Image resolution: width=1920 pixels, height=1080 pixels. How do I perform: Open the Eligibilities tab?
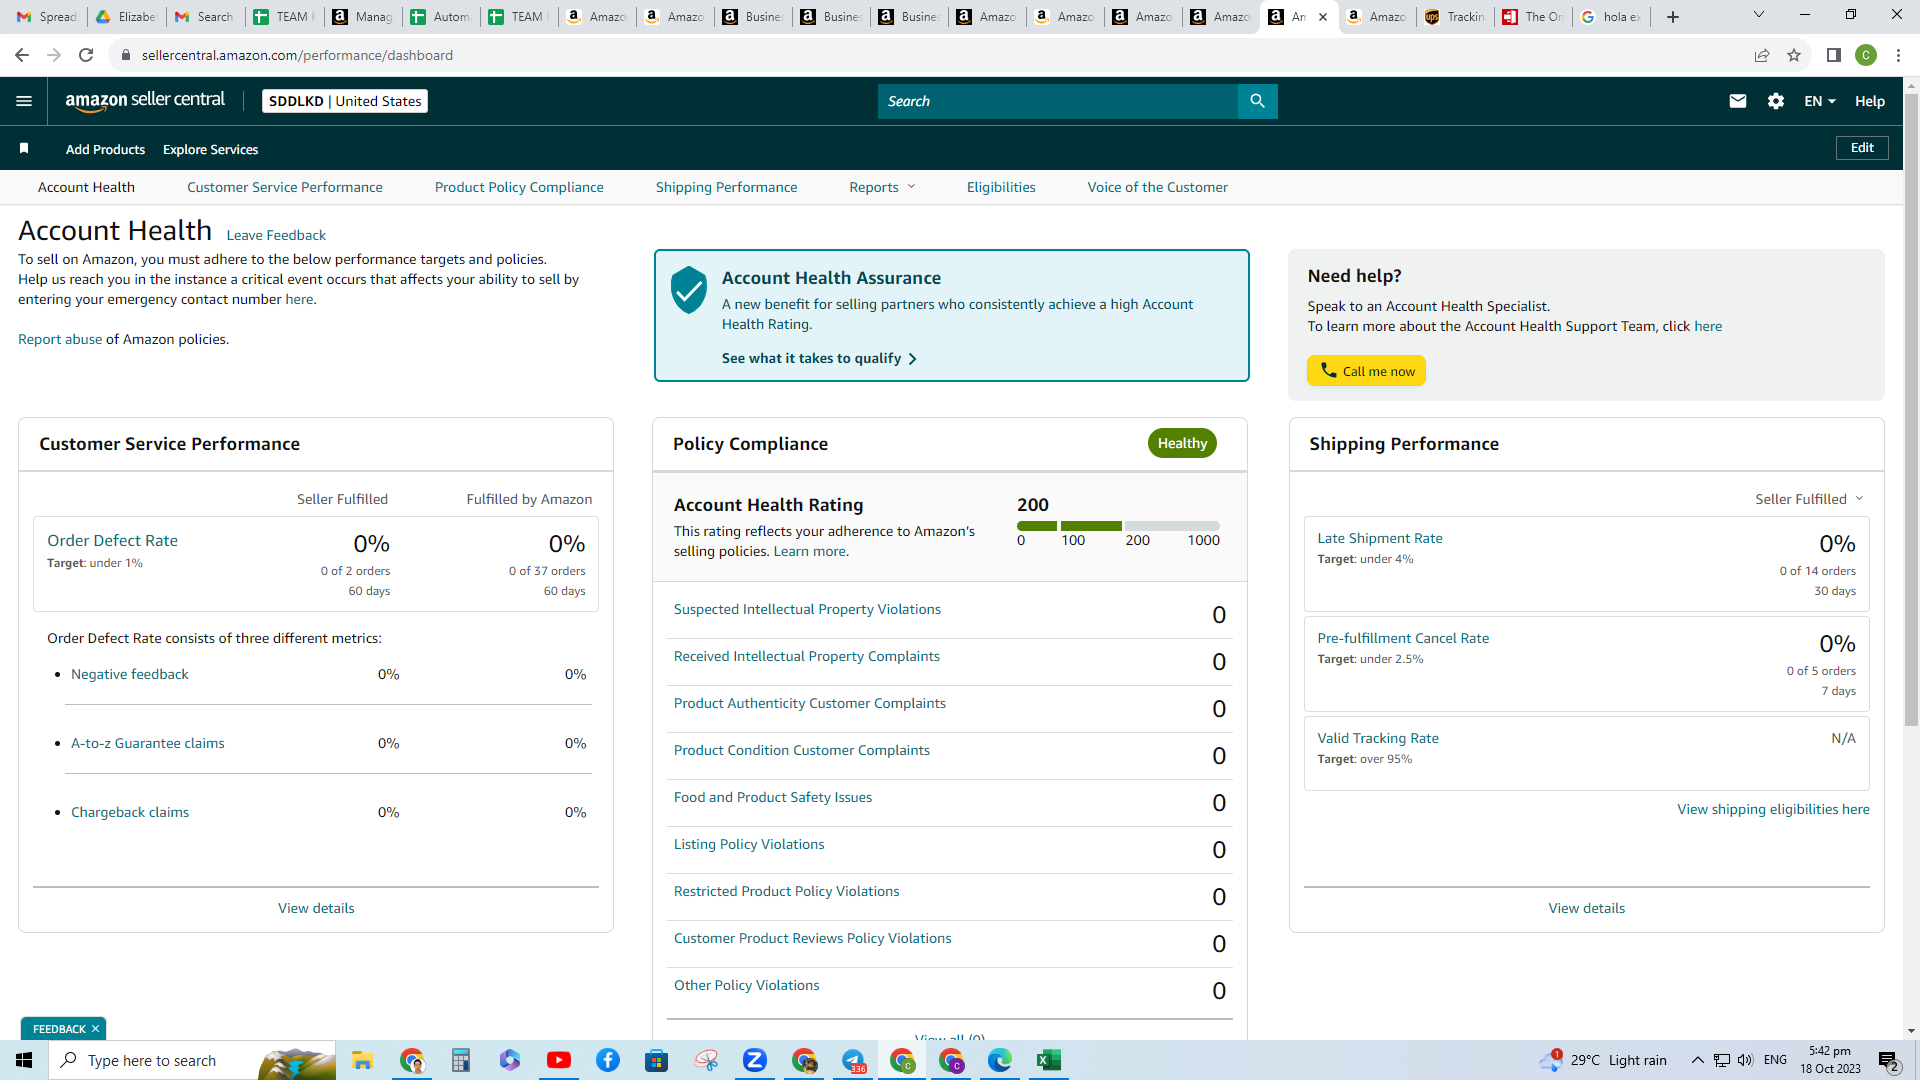pyautogui.click(x=1001, y=187)
